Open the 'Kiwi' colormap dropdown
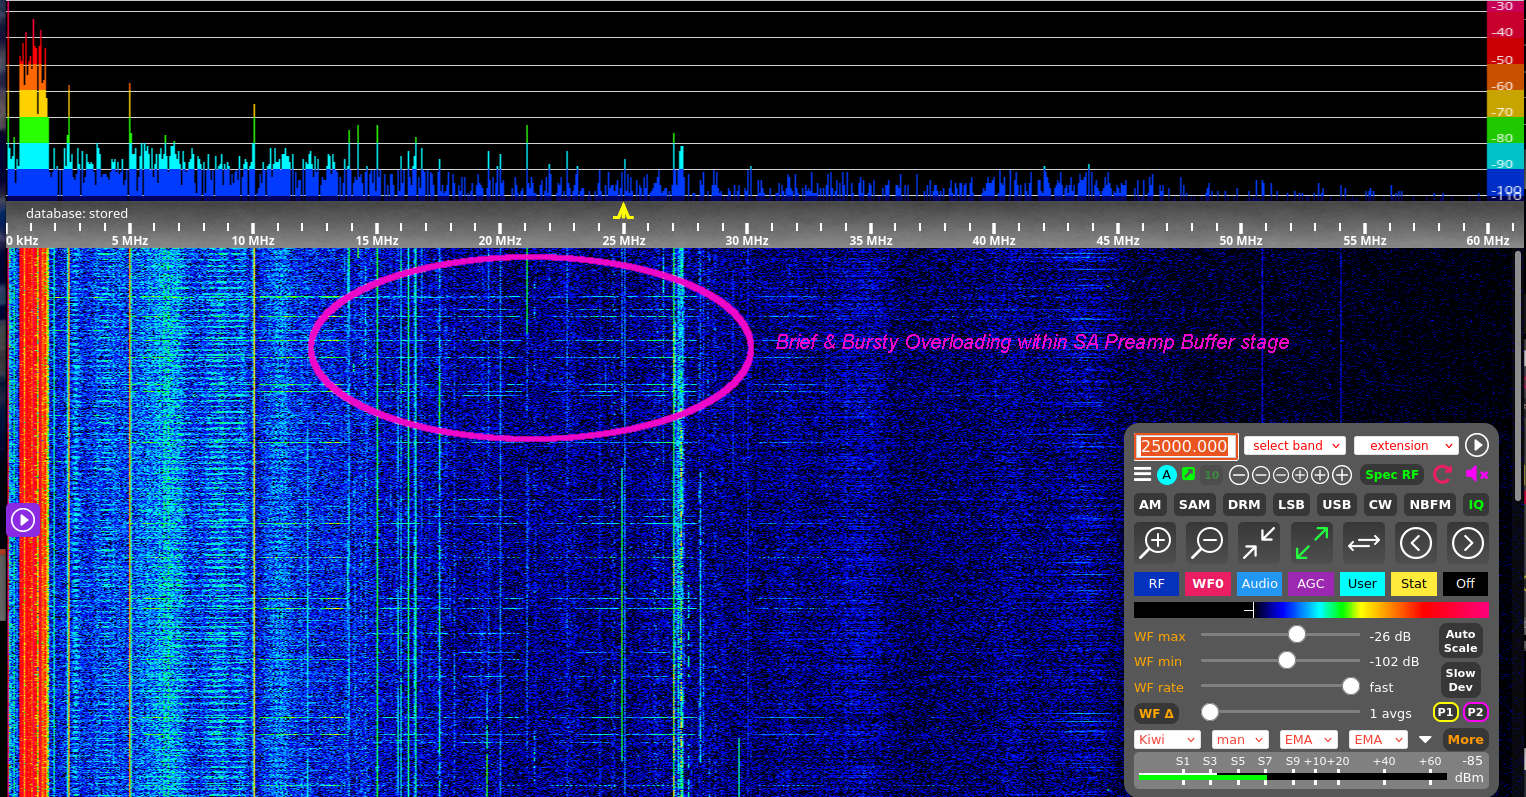This screenshot has height=797, width=1526. tap(1167, 740)
